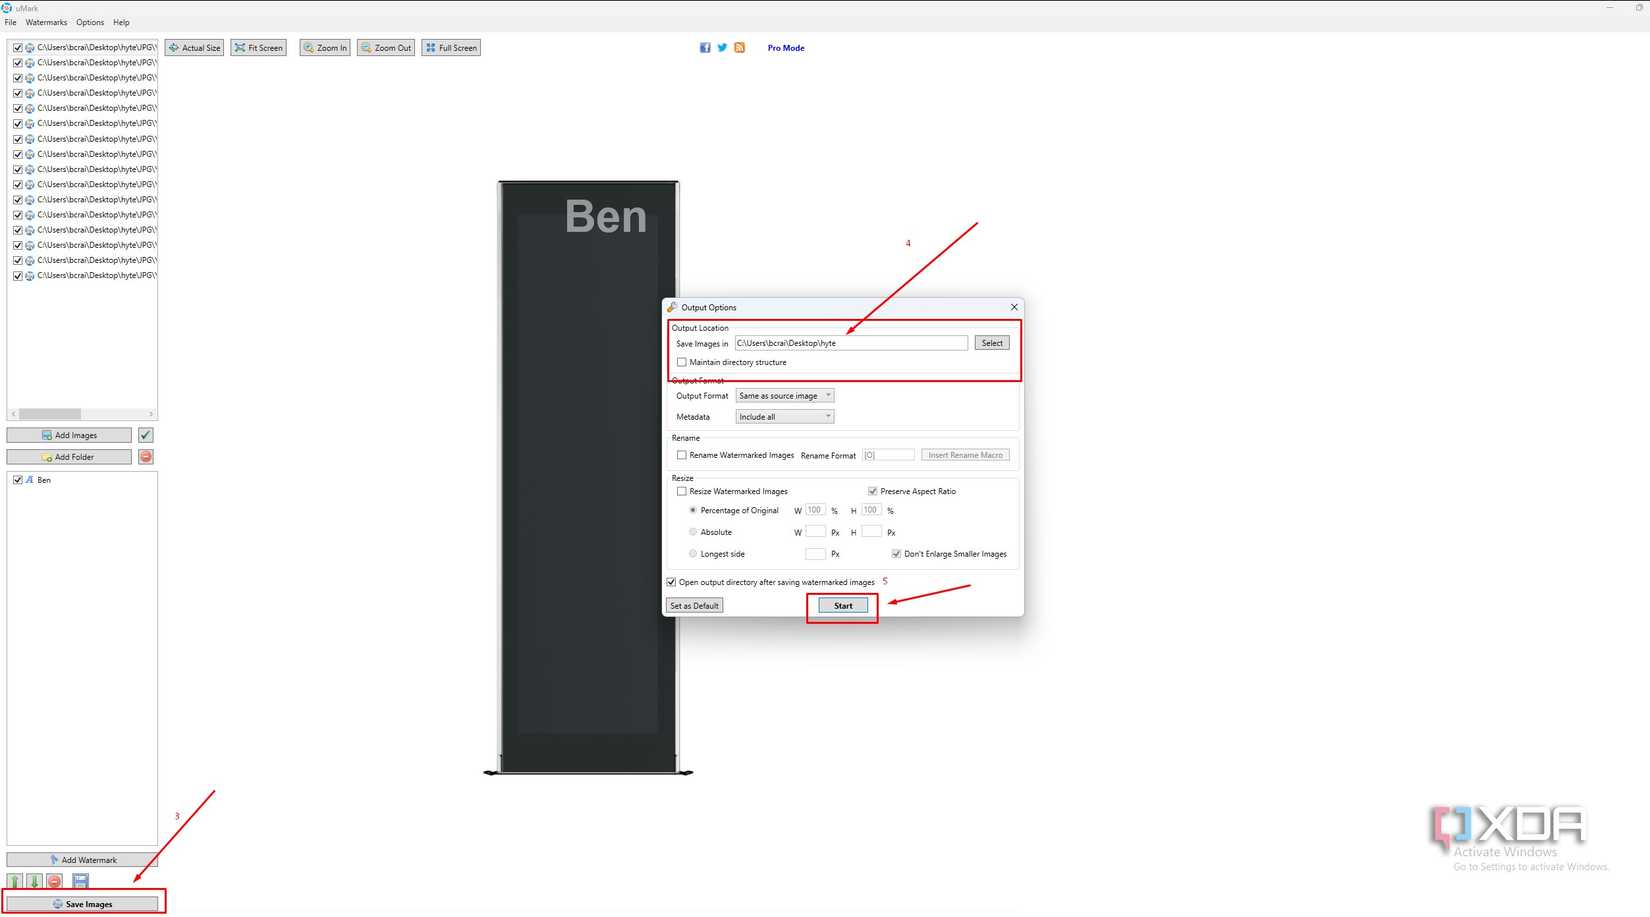Click the Pro Mode link
Image resolution: width=1650 pixels, height=917 pixels.
786,48
